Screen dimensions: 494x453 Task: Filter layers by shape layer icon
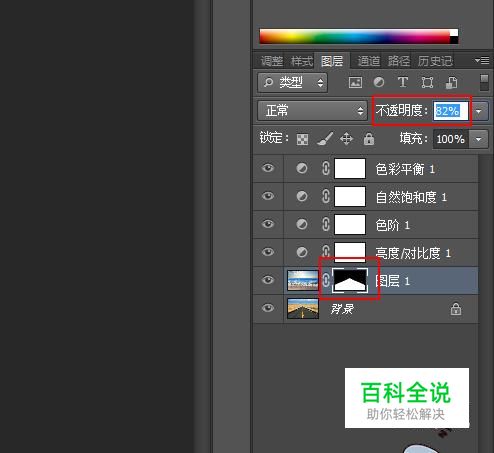pos(427,82)
